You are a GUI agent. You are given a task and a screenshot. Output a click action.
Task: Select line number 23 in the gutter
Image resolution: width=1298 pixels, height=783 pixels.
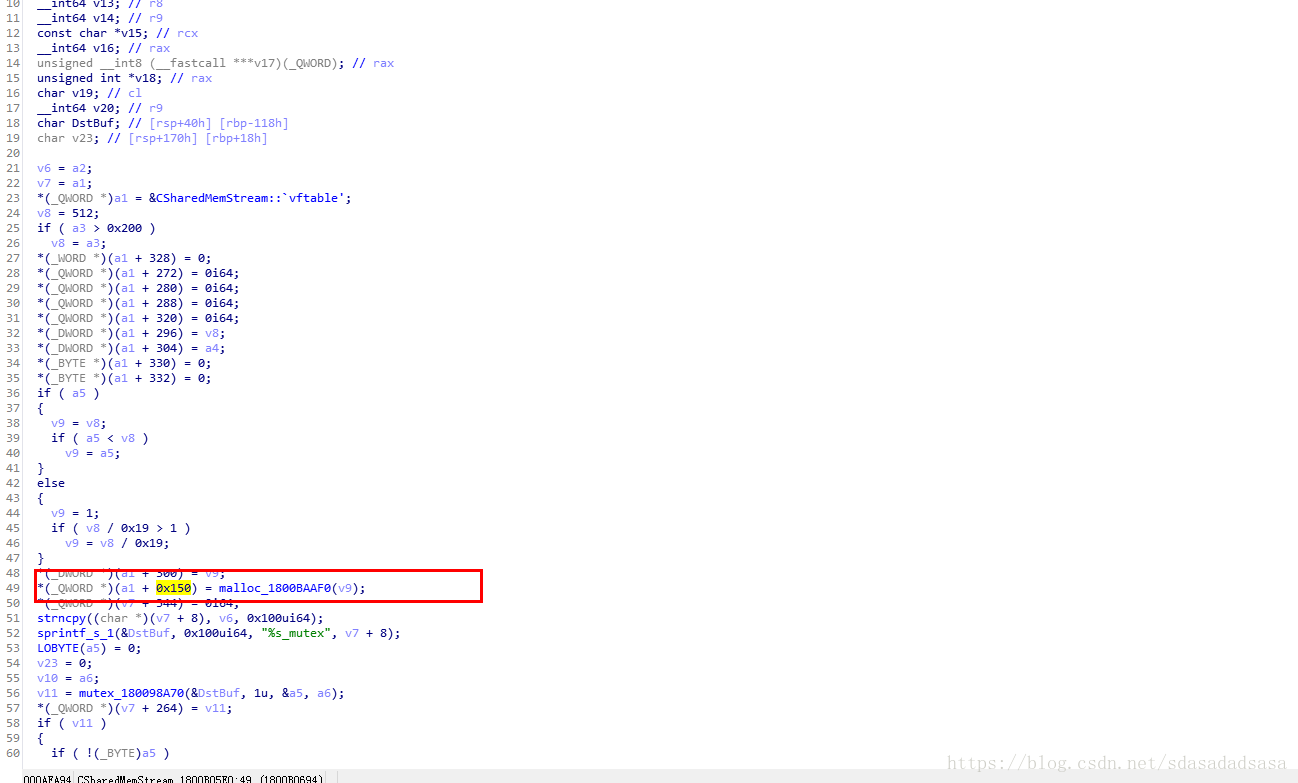tap(13, 198)
